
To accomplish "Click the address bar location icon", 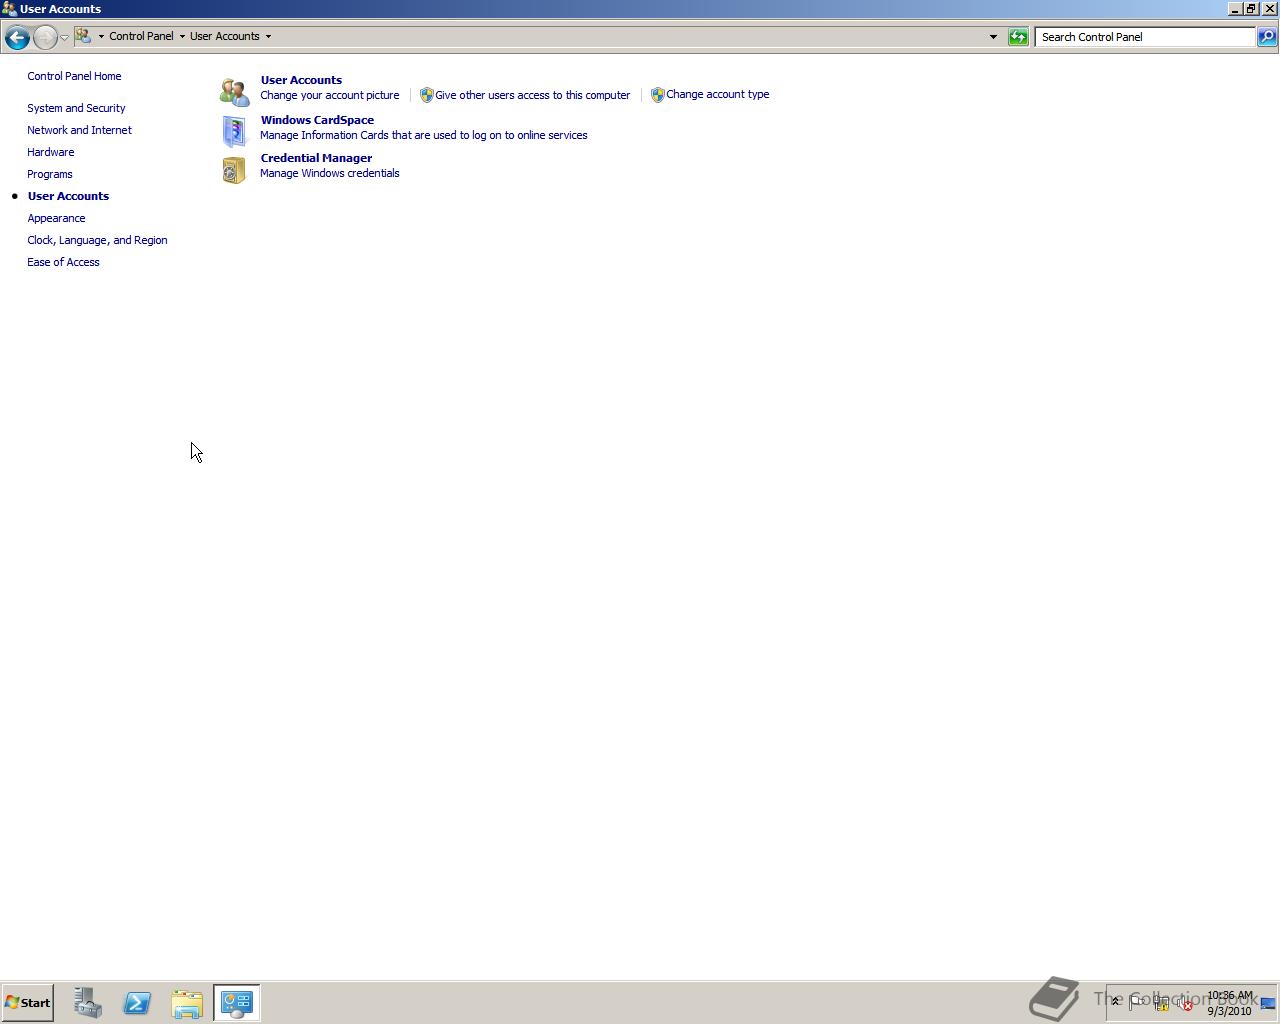I will pyautogui.click(x=84, y=36).
